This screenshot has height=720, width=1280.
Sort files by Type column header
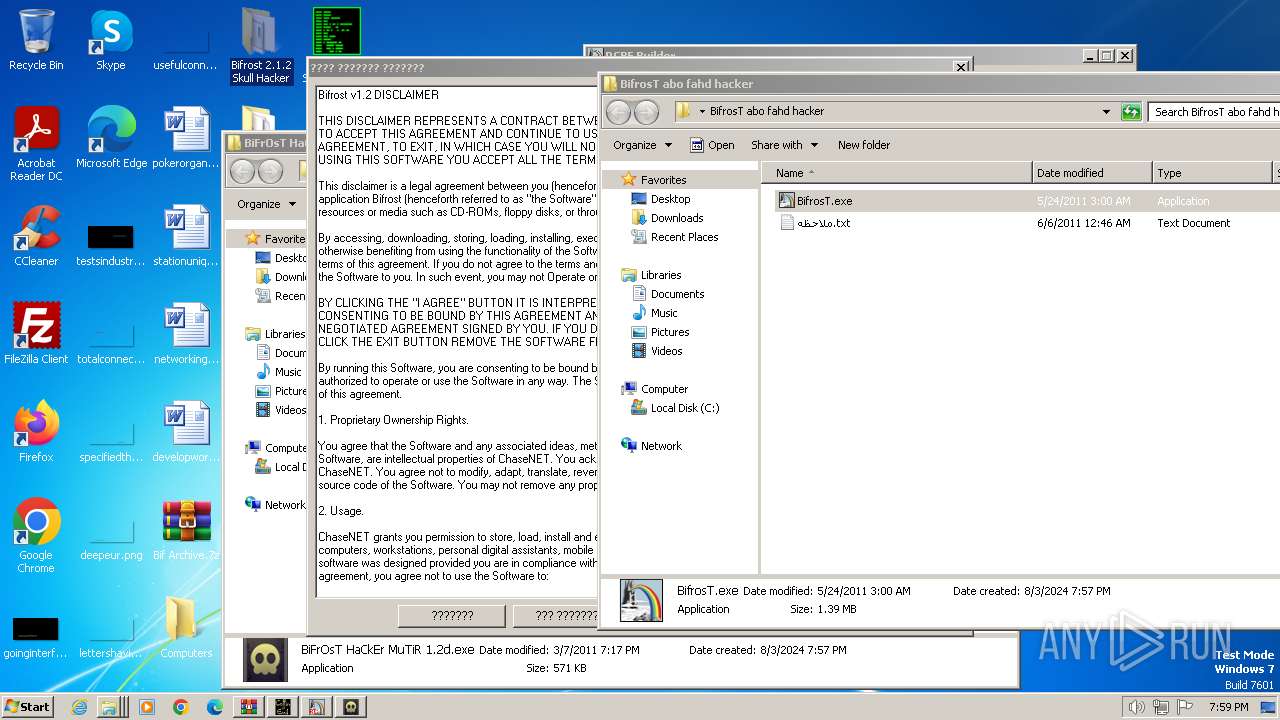click(x=1212, y=173)
